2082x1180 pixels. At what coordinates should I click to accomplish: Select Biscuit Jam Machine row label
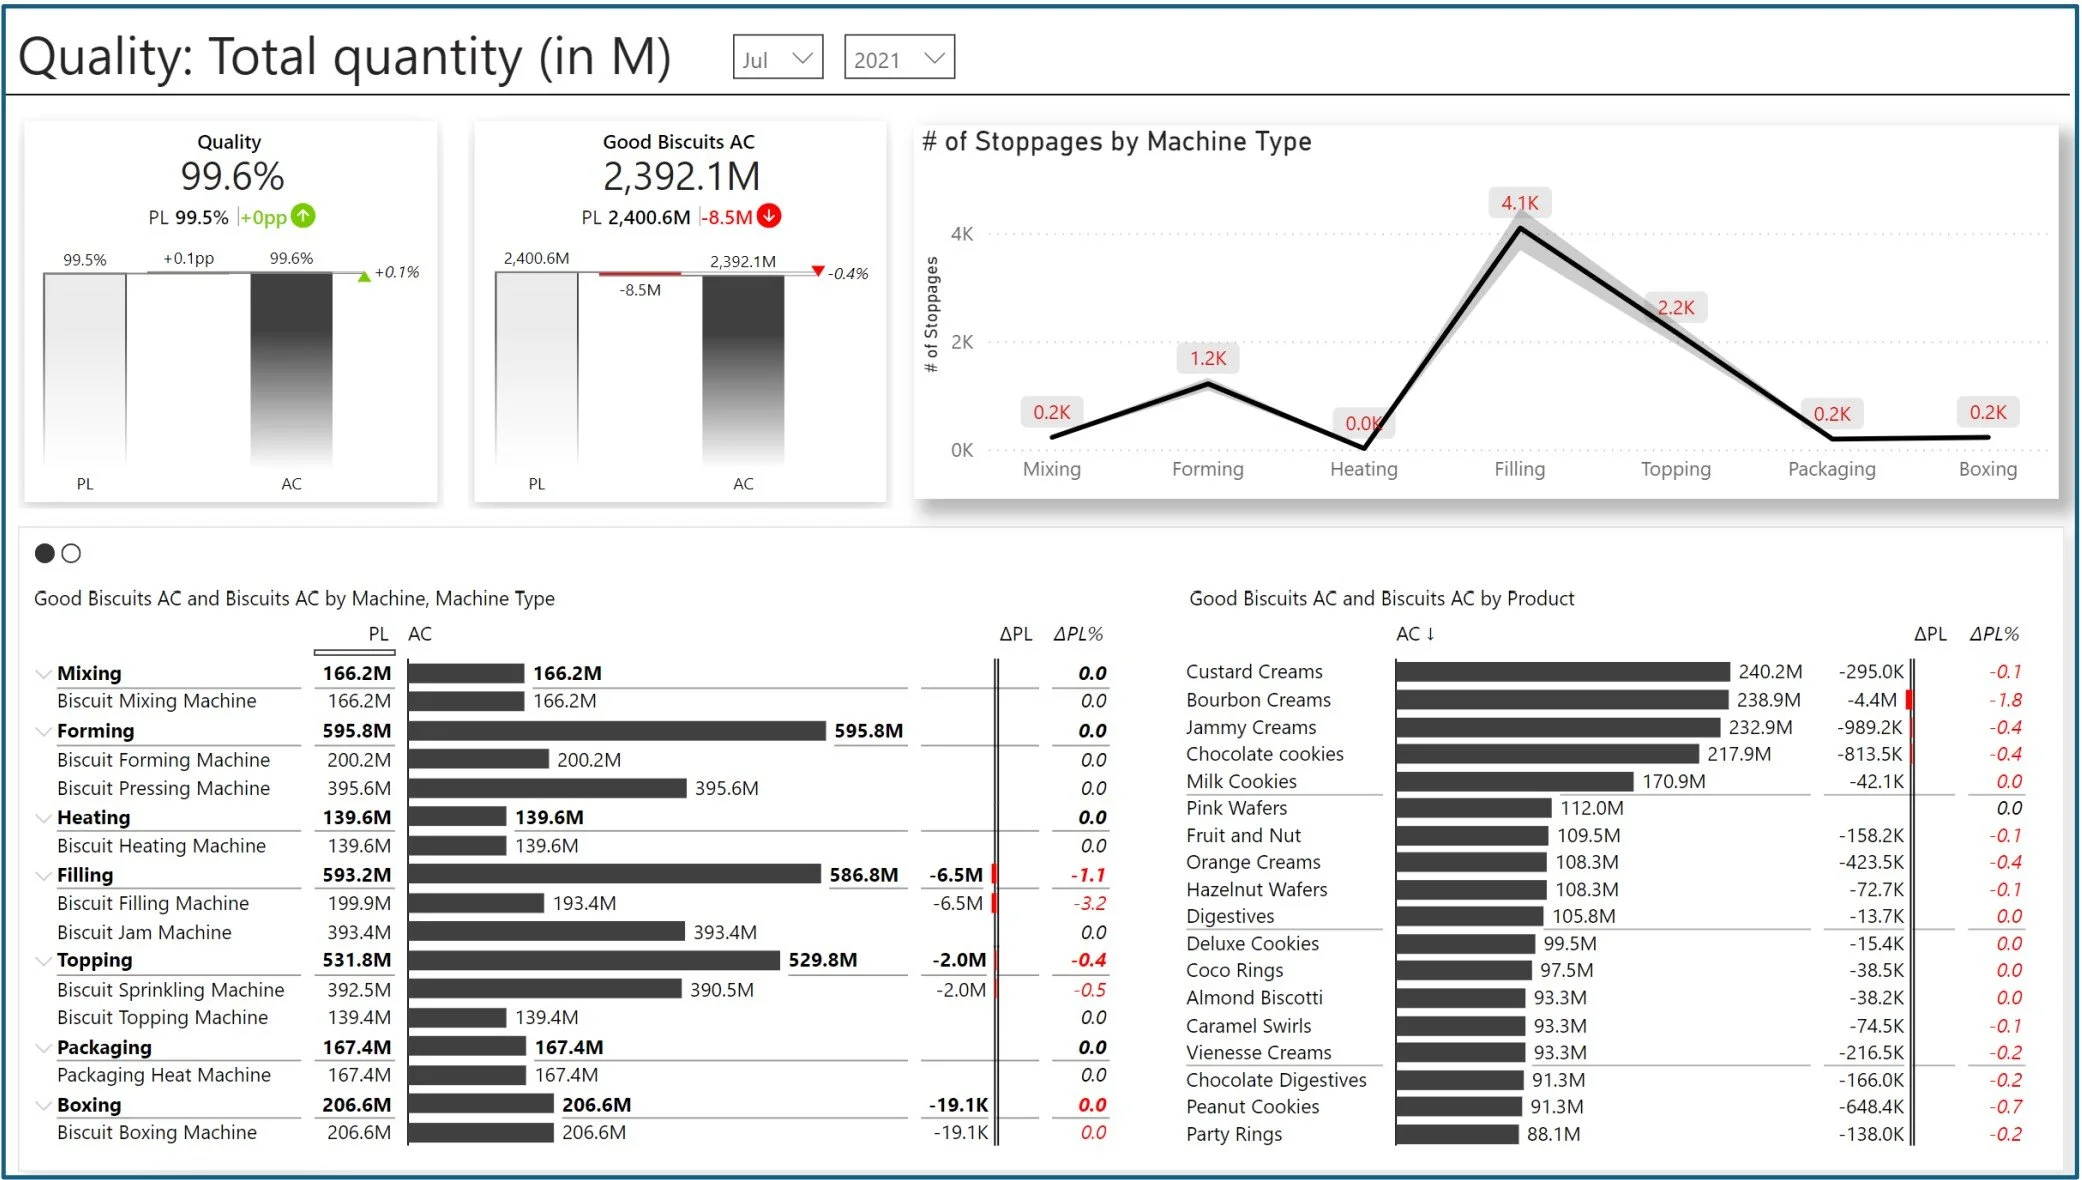[x=144, y=932]
